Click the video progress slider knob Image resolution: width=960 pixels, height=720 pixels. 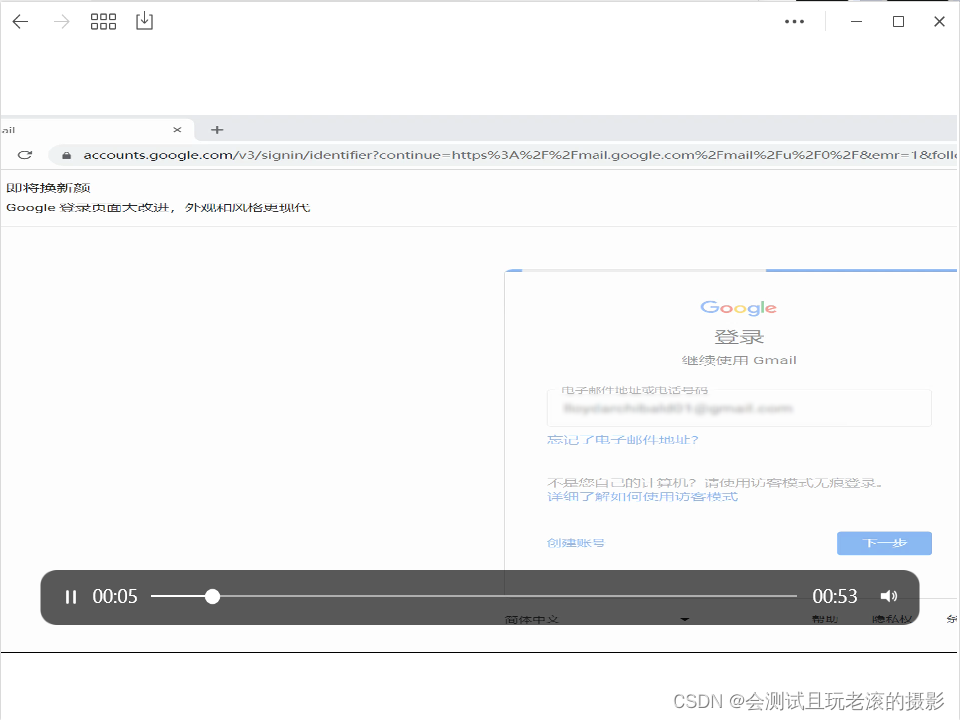pyautogui.click(x=212, y=596)
